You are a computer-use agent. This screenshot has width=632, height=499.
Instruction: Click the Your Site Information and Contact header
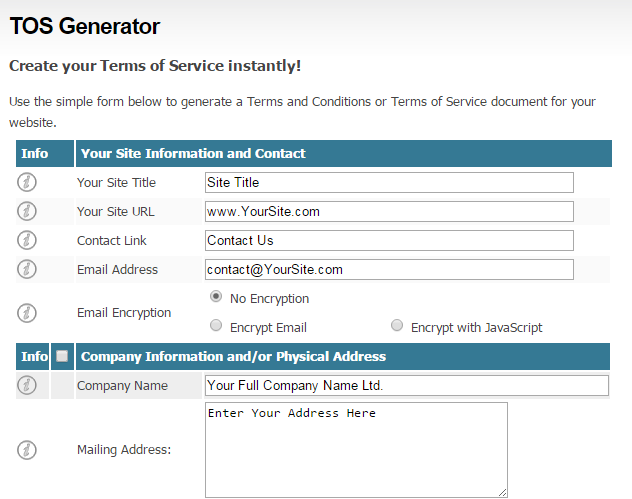[x=193, y=153]
